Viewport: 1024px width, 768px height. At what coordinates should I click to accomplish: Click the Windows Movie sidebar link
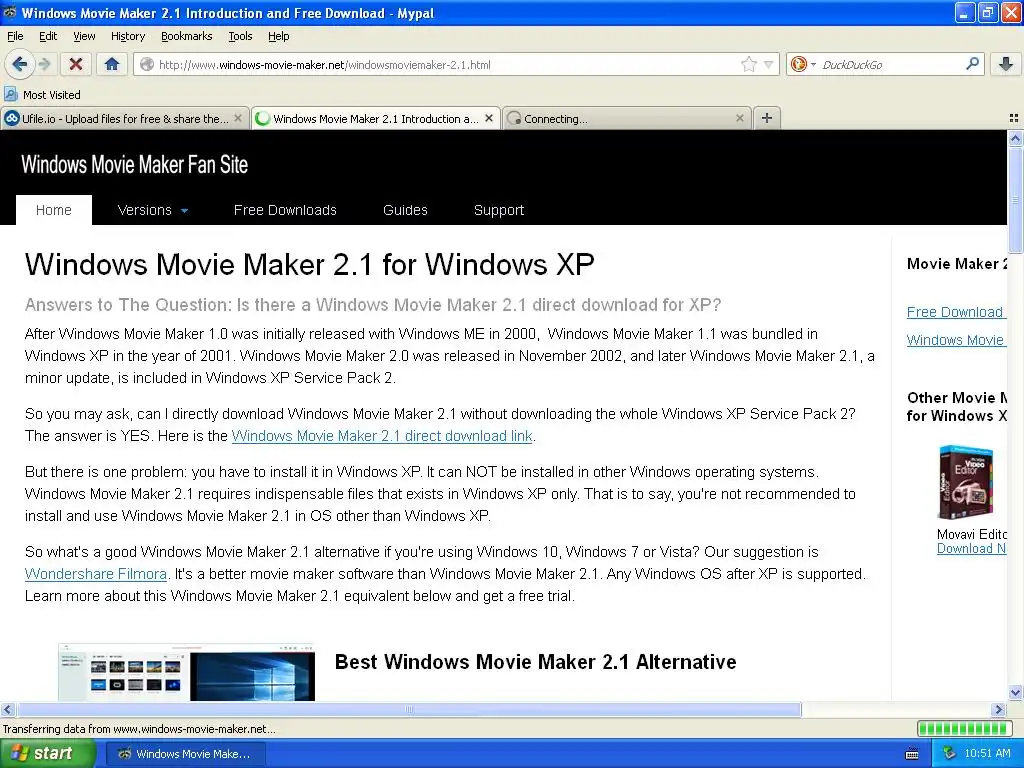[x=956, y=340]
